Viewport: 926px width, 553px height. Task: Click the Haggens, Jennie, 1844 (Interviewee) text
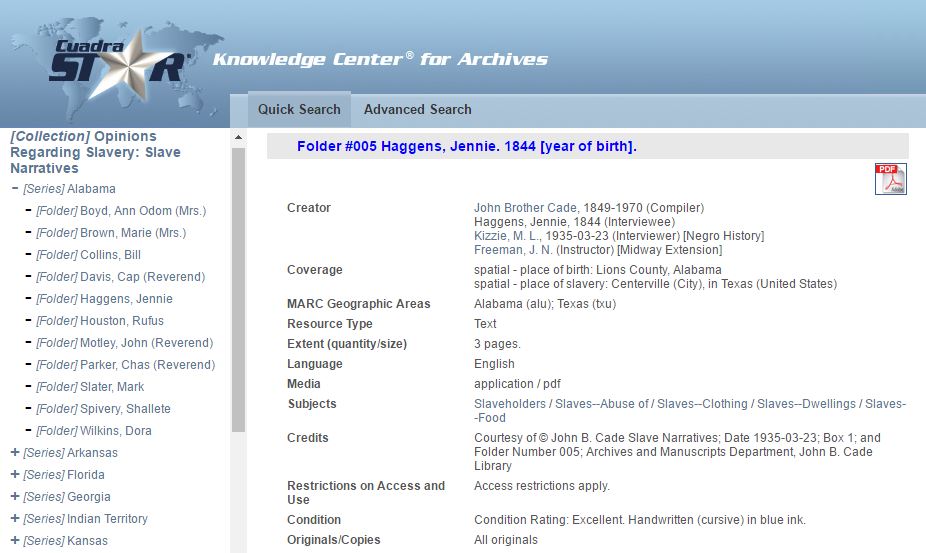[x=574, y=222]
